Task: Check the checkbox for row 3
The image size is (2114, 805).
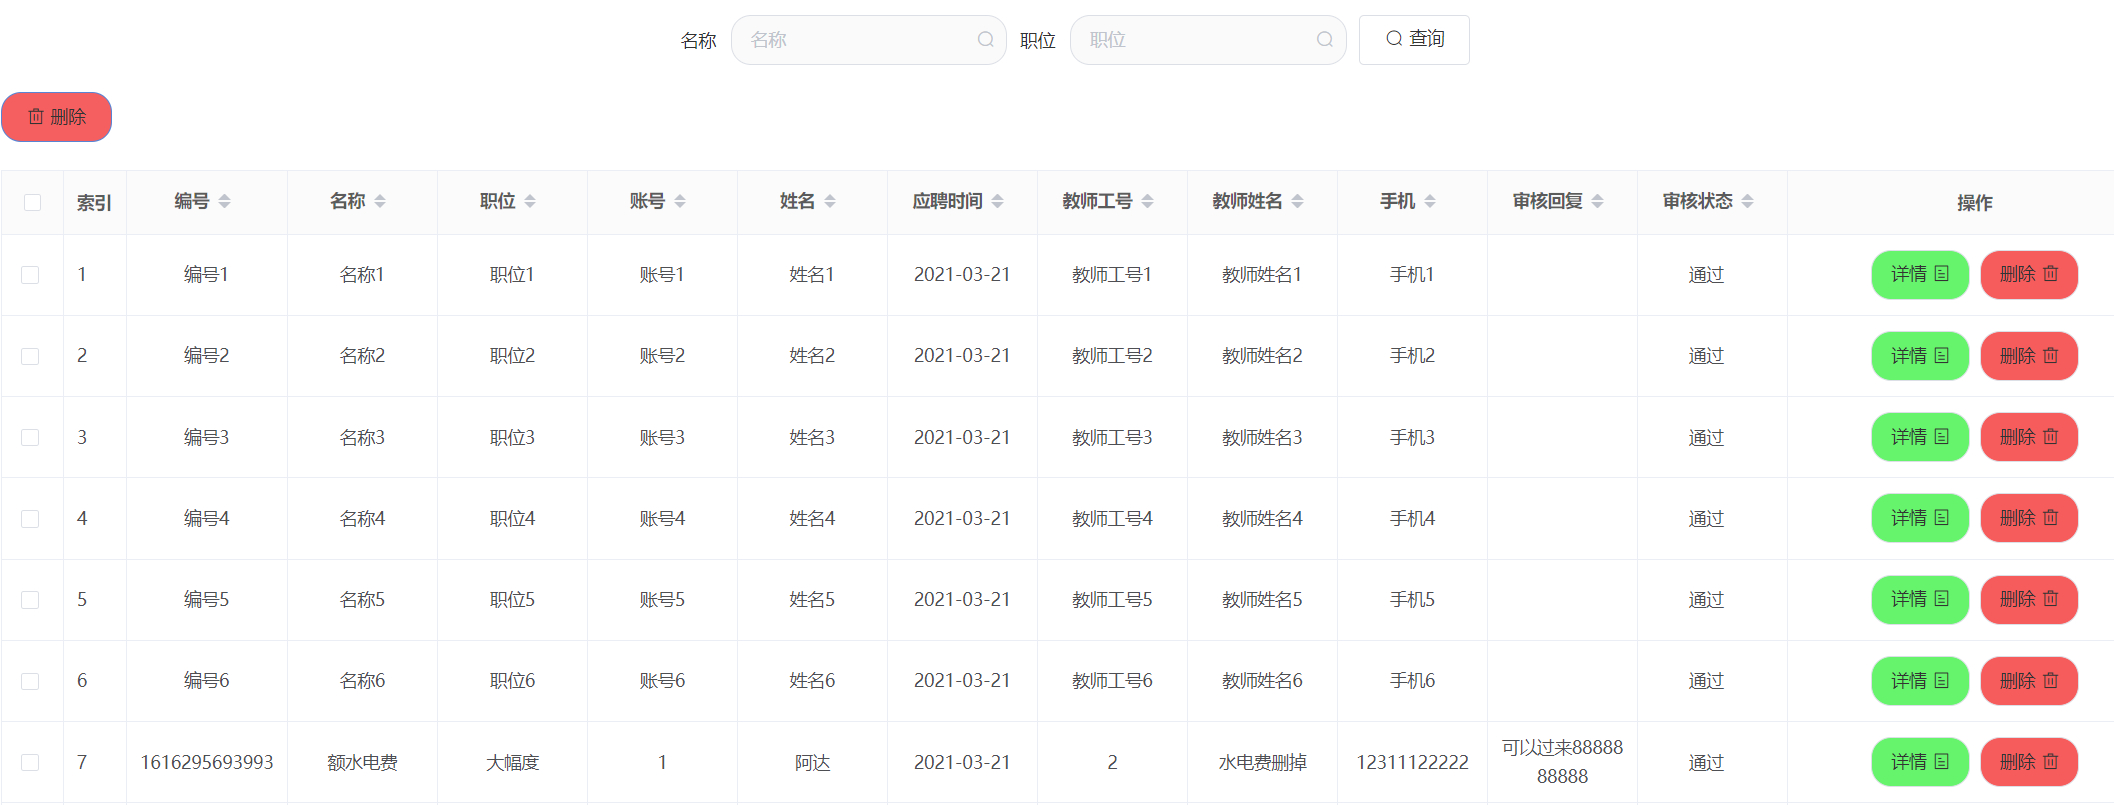Action: point(30,438)
